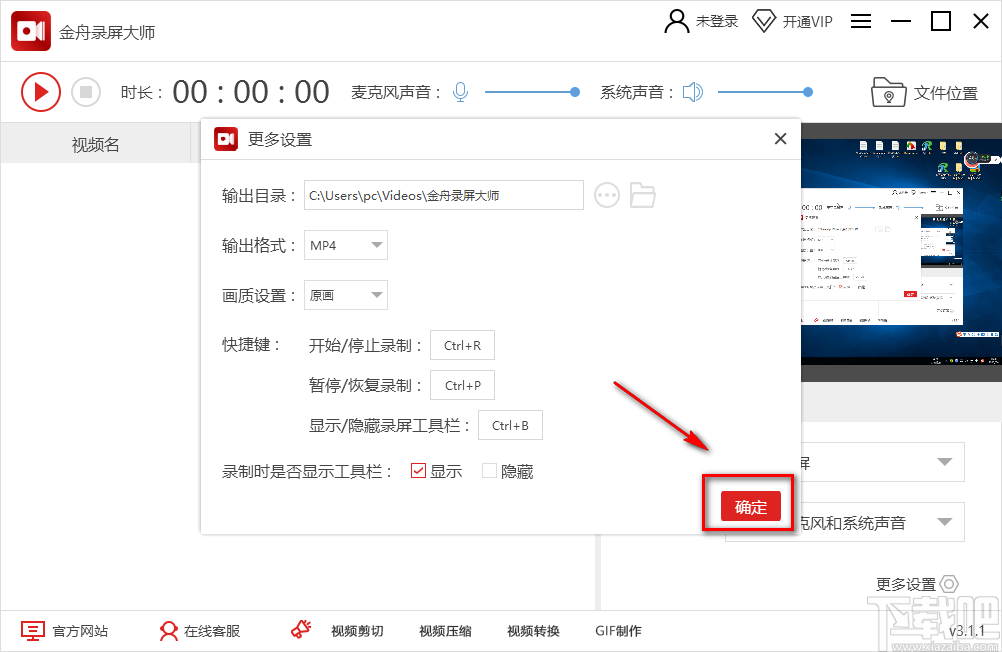Check the 隐藏 toolbar checkbox
Viewport: 1002px width, 652px height.
click(489, 471)
